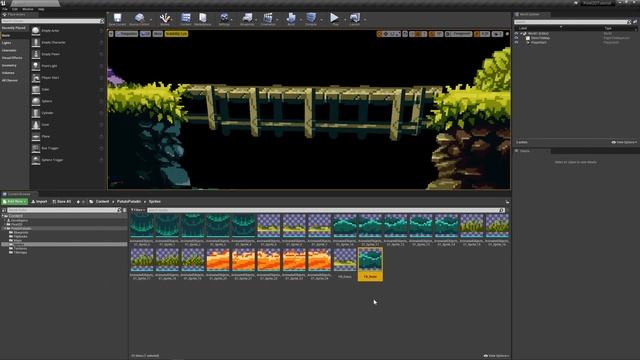The height and width of the screenshot is (360, 640).
Task: Select the Cylinder actor icon
Action: [36, 113]
